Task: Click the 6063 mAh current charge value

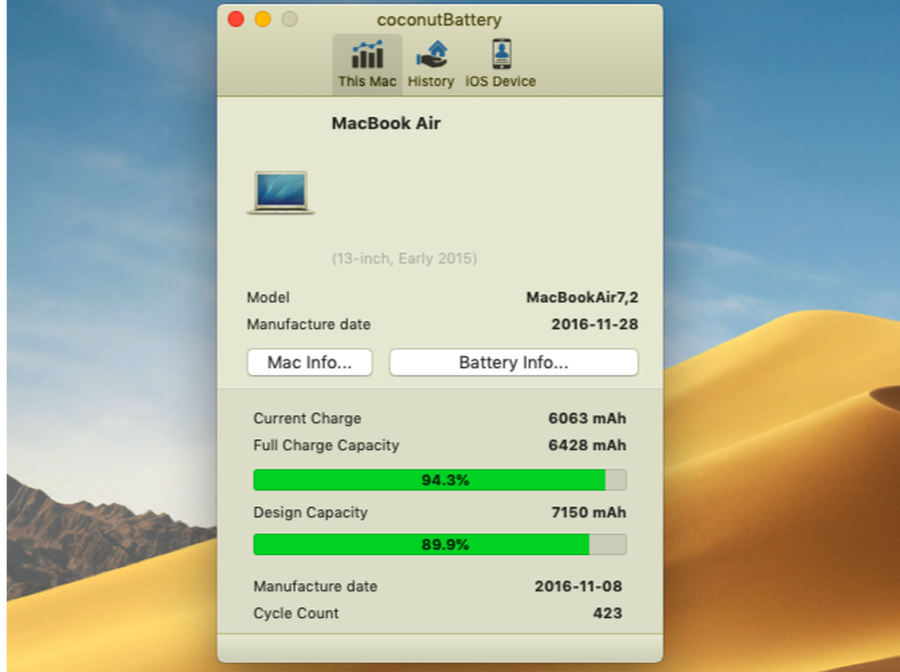Action: pos(587,419)
